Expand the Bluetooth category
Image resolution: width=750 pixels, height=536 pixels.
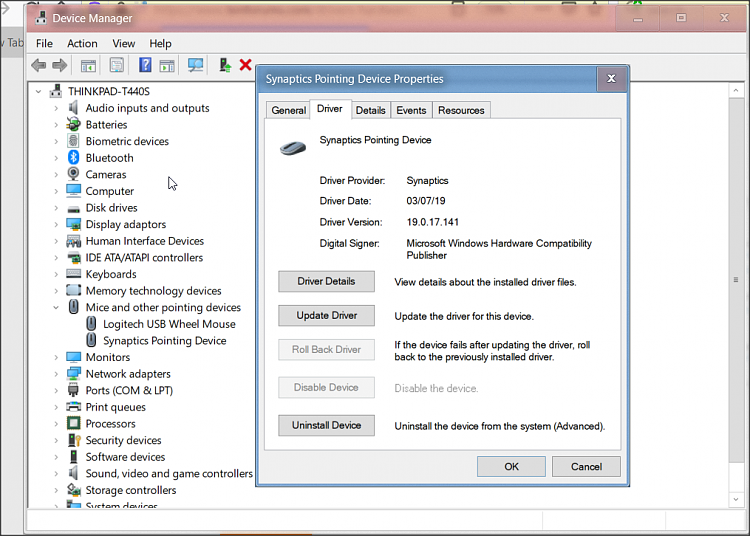(x=56, y=158)
